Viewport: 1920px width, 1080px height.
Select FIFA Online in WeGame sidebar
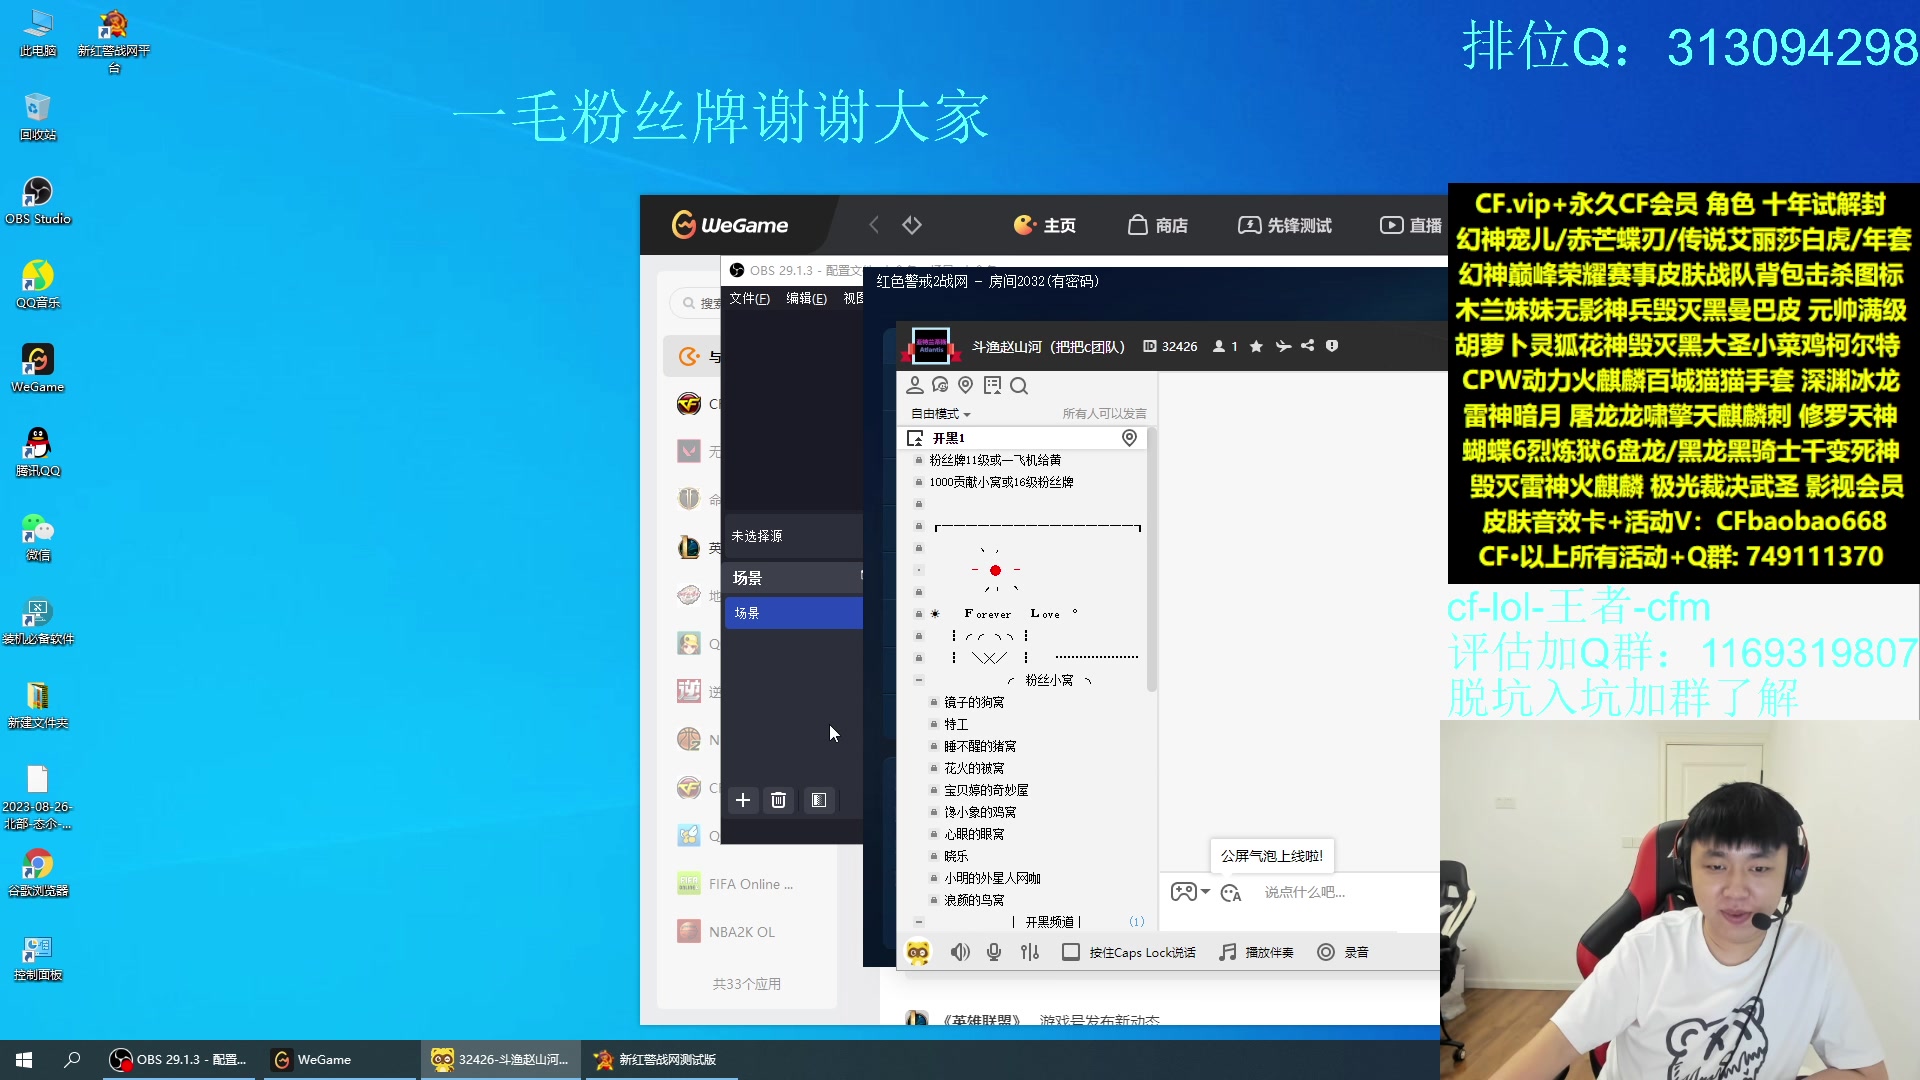[737, 884]
